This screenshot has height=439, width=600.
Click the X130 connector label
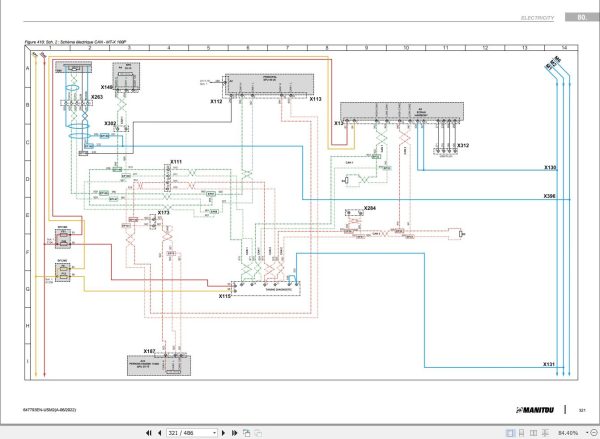click(x=550, y=168)
